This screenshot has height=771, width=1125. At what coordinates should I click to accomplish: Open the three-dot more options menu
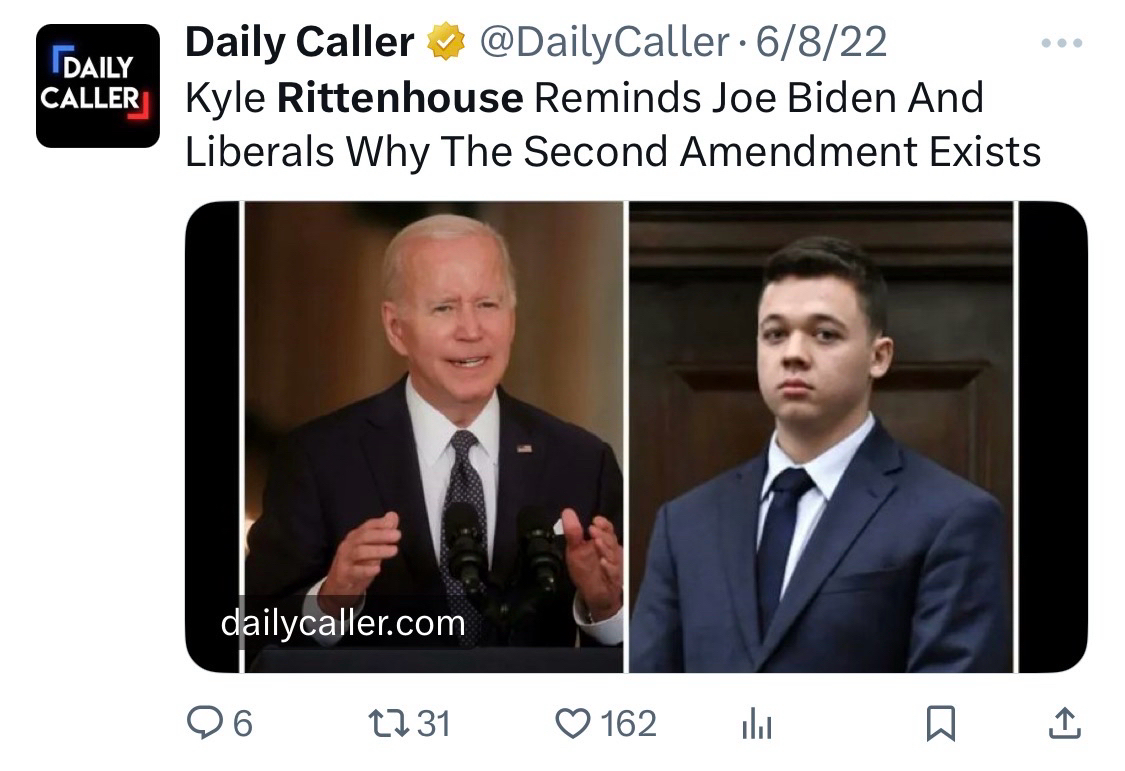click(1062, 43)
